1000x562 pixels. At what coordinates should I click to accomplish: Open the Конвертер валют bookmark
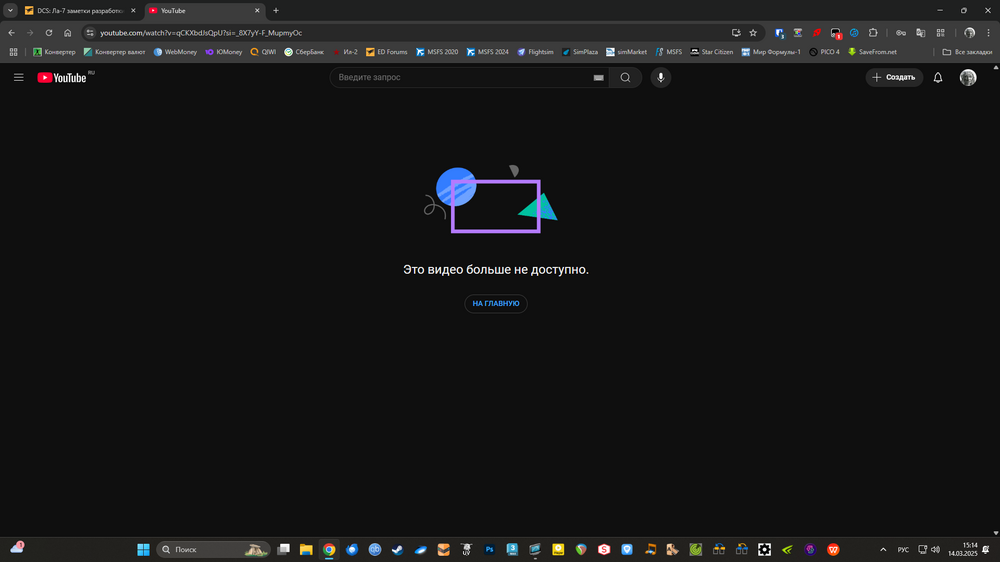114,52
